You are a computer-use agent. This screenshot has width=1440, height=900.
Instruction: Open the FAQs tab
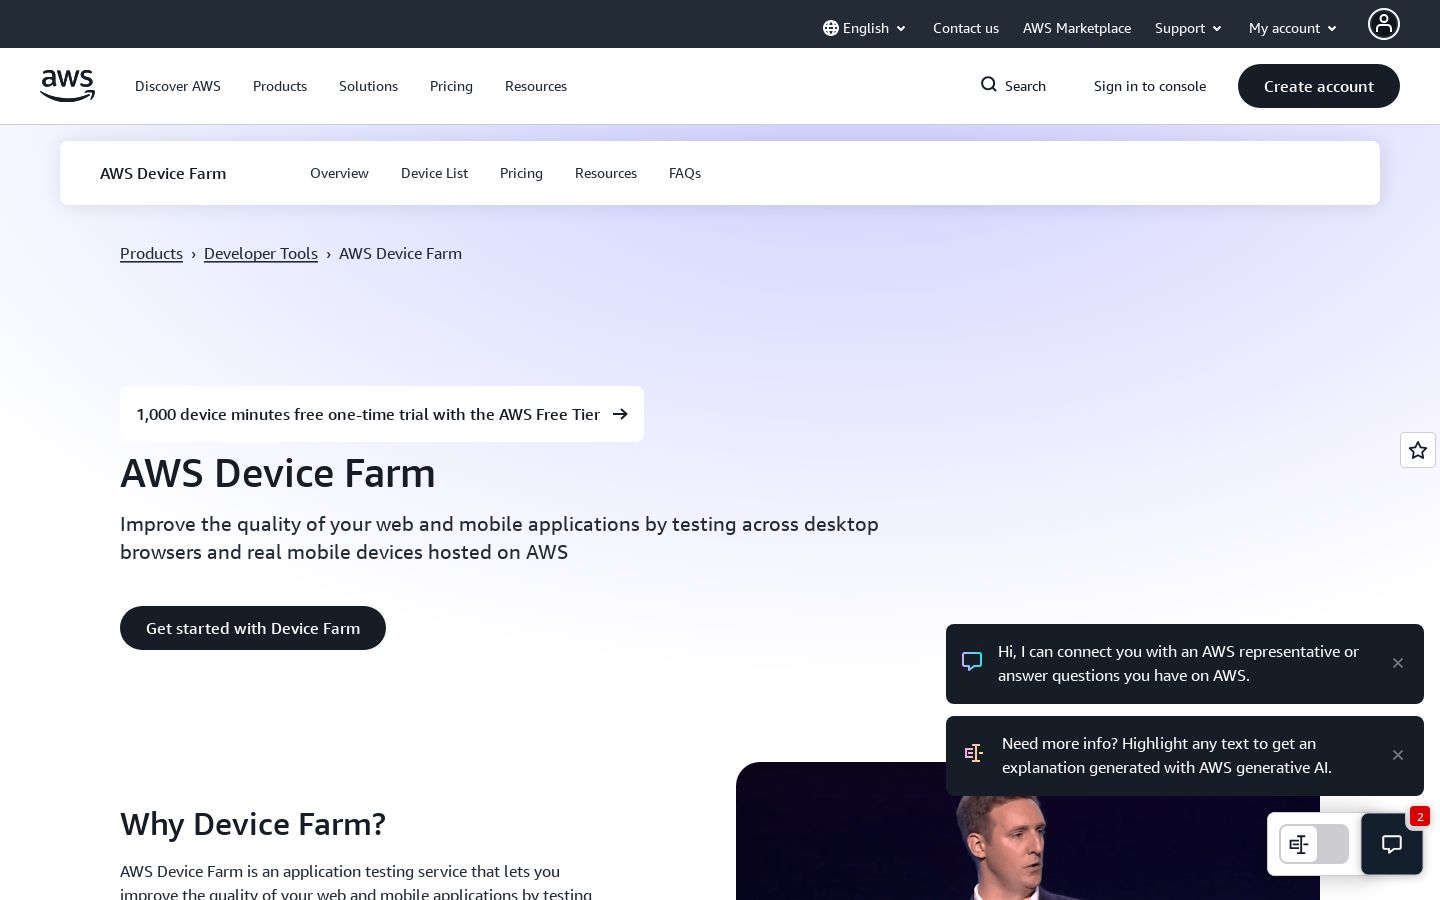coord(685,173)
